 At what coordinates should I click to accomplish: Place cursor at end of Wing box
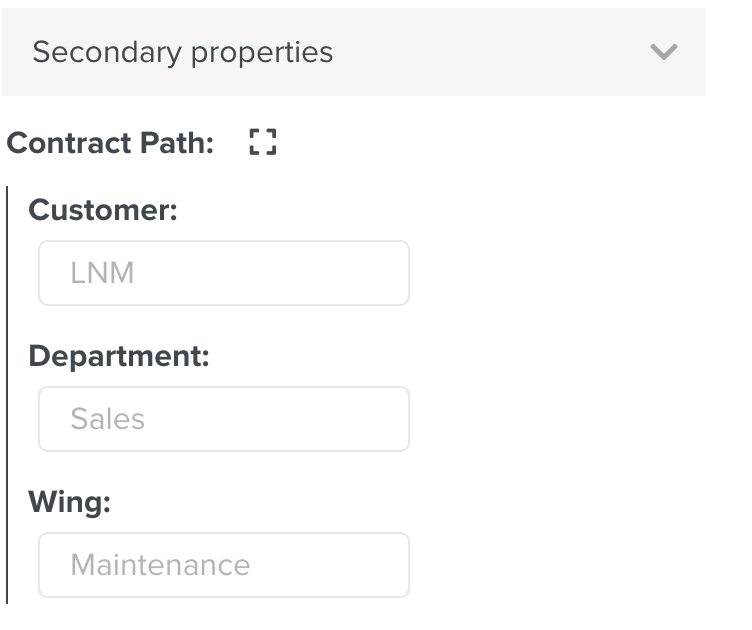pyautogui.click(x=395, y=565)
